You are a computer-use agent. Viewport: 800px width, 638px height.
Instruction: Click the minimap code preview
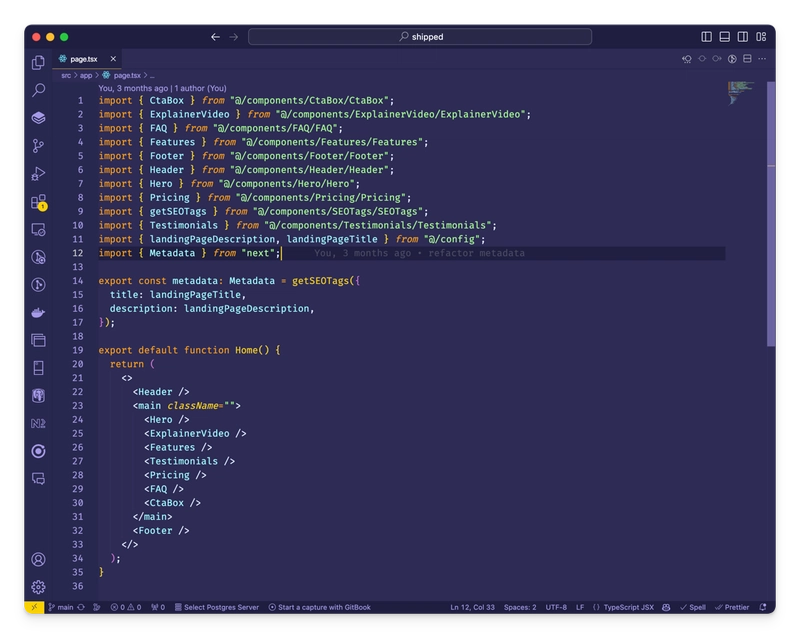740,93
